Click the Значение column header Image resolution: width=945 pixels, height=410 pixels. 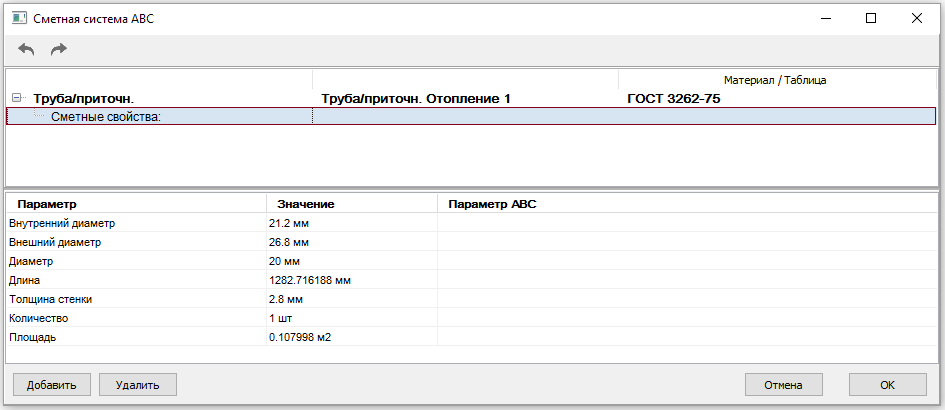tap(352, 204)
